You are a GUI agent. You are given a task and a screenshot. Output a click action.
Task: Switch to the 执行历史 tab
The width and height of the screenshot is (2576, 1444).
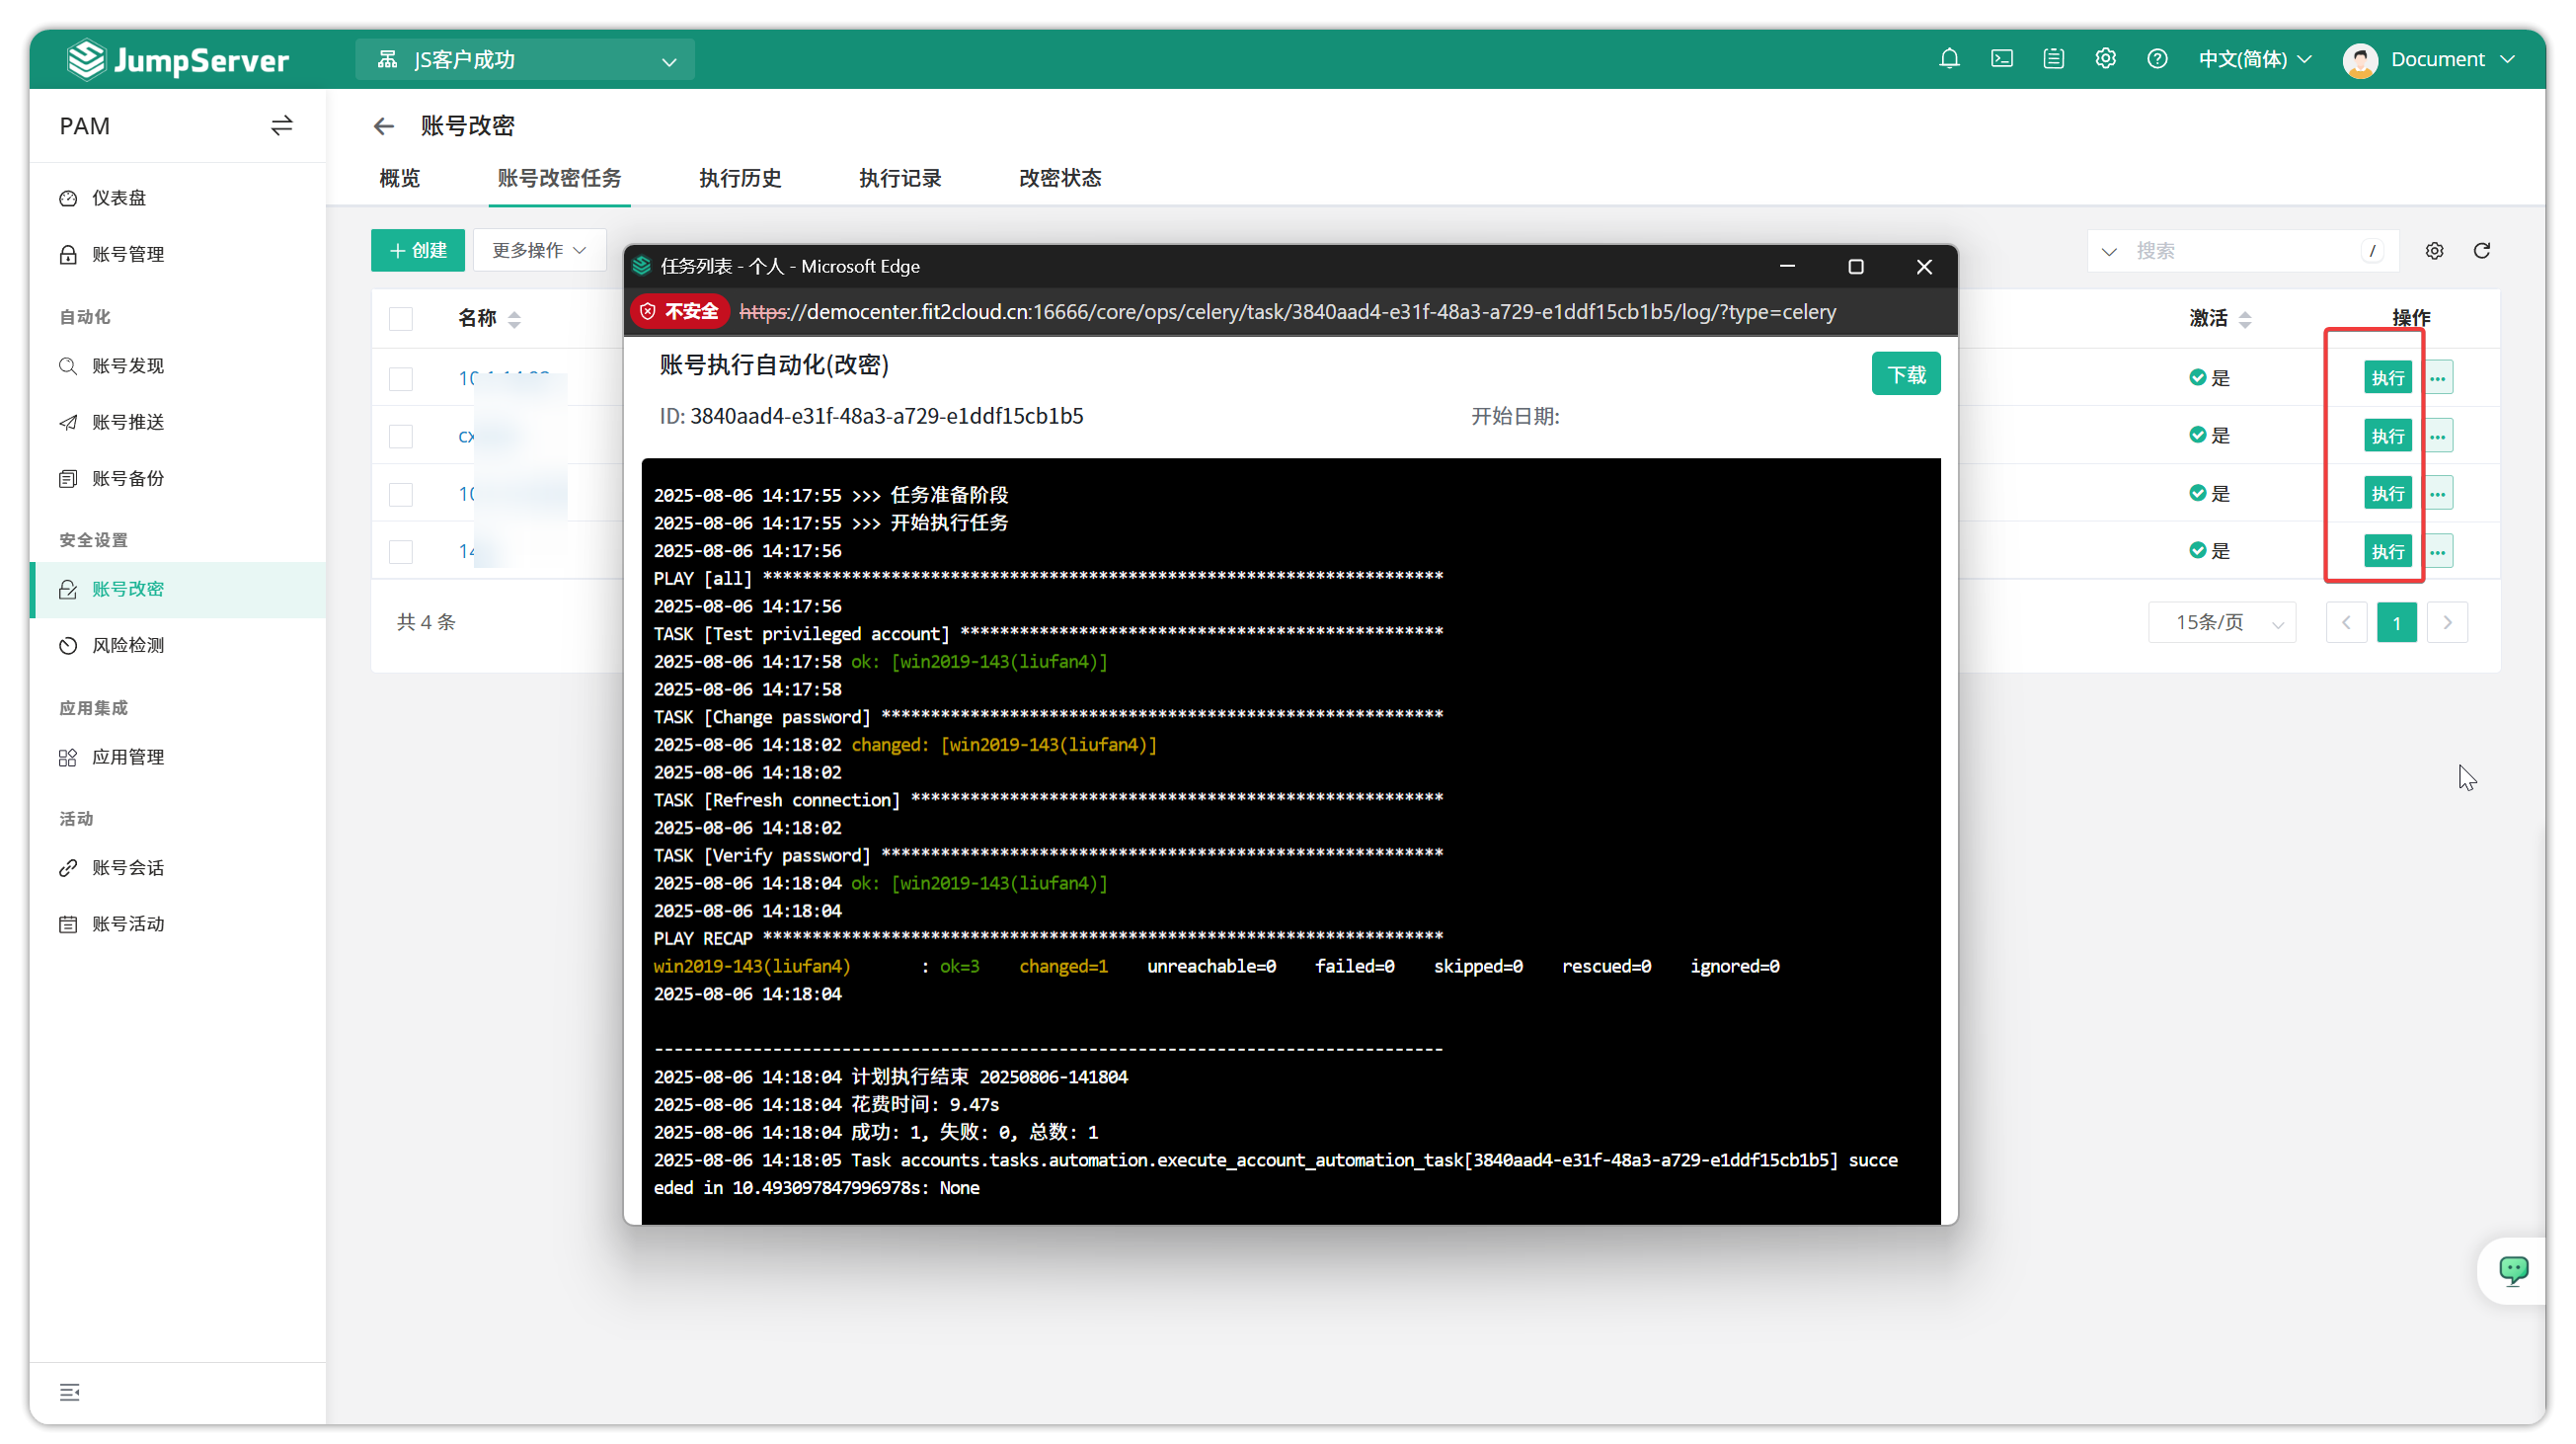(x=740, y=178)
